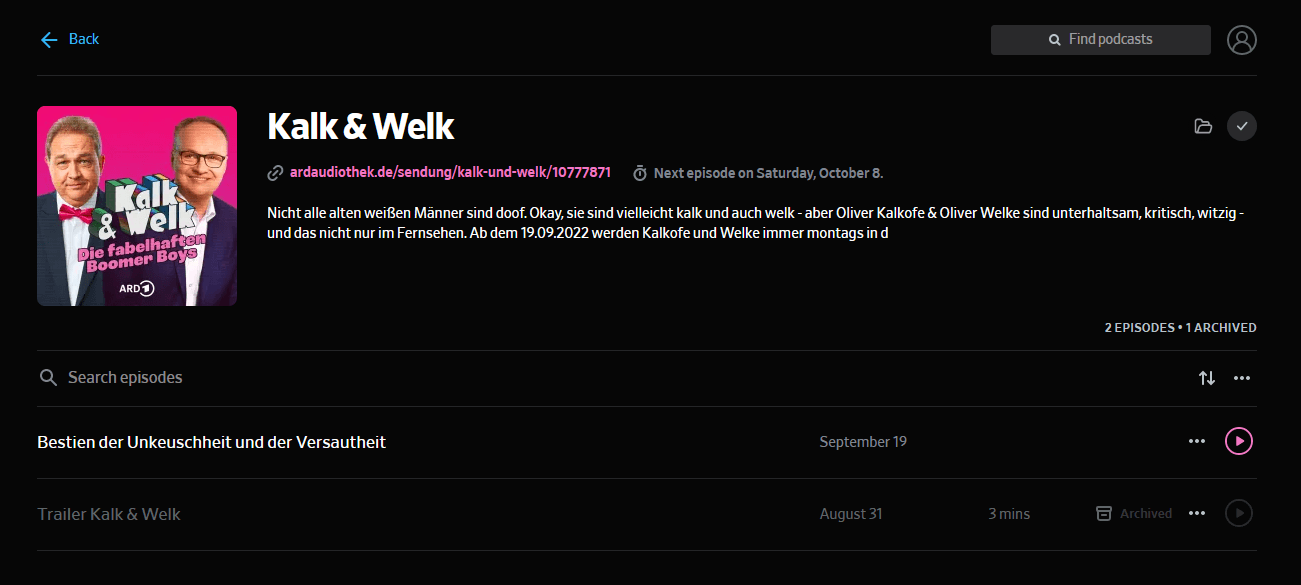The image size is (1301, 585).
Task: Click the link chain icon
Action: click(275, 173)
